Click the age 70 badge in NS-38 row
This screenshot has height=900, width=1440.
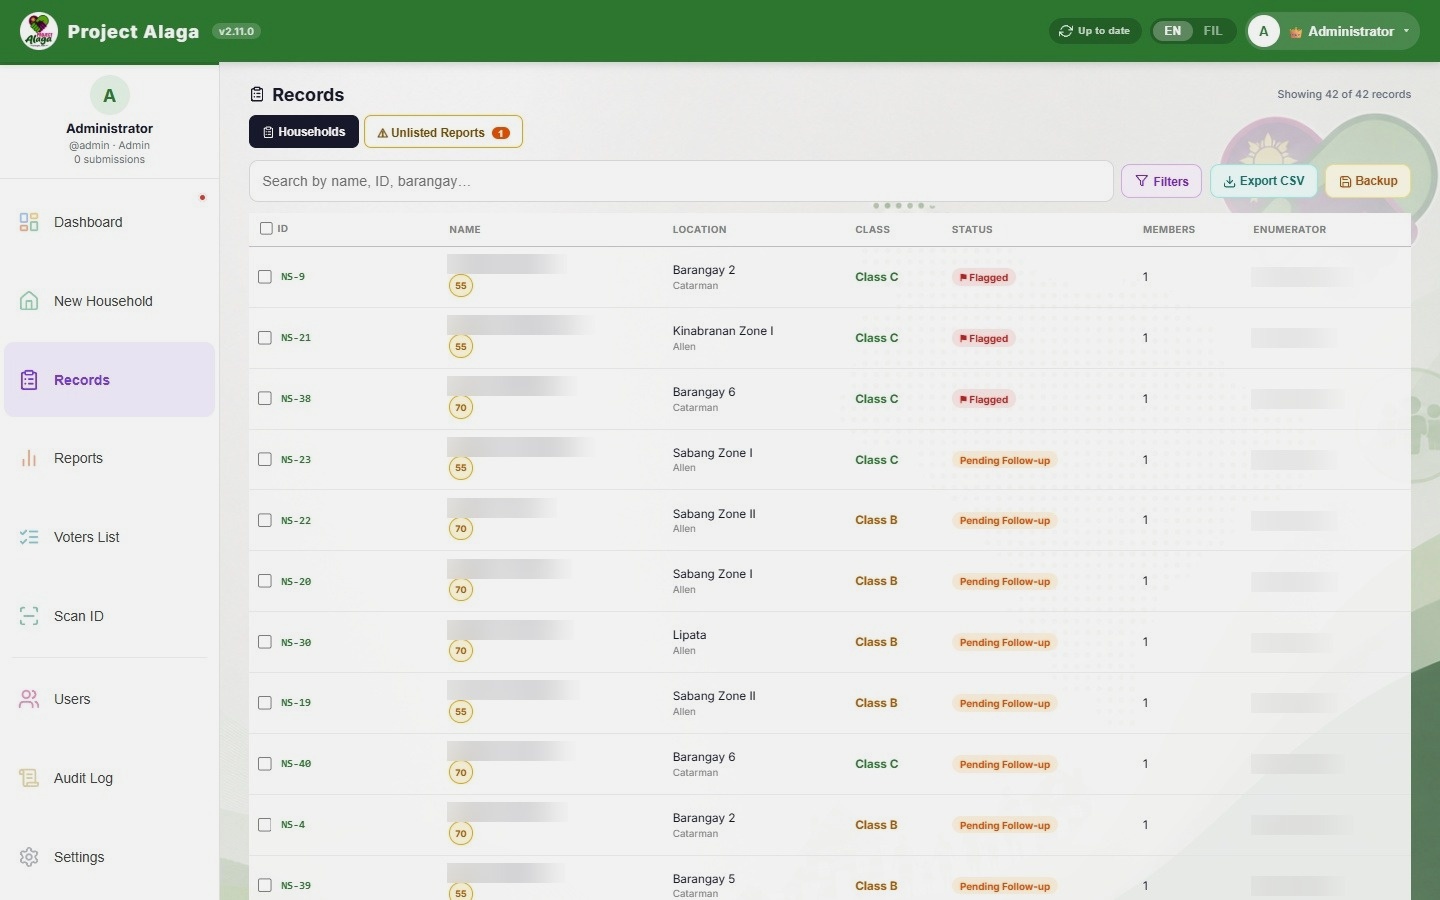click(460, 408)
